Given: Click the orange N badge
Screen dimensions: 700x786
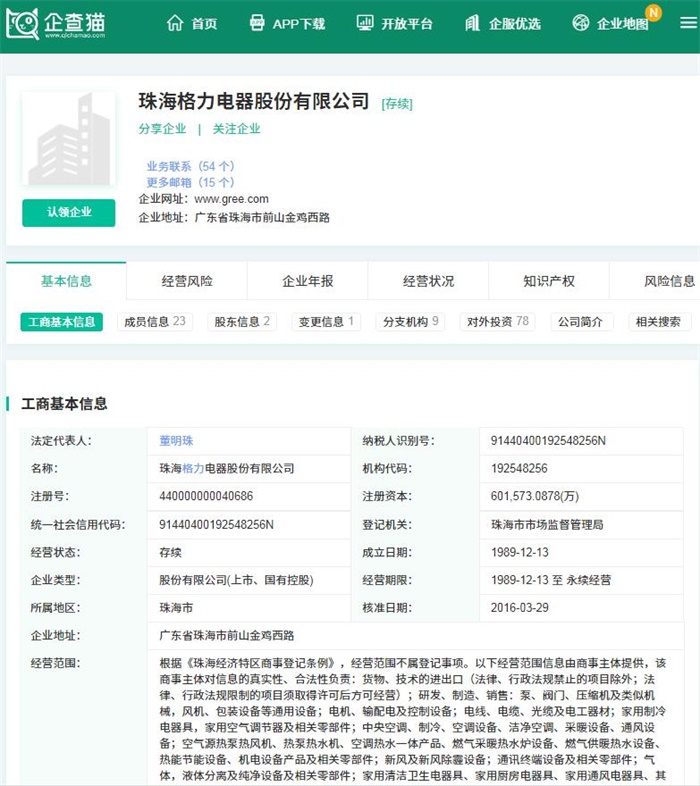Looking at the screenshot, I should click(x=653, y=13).
